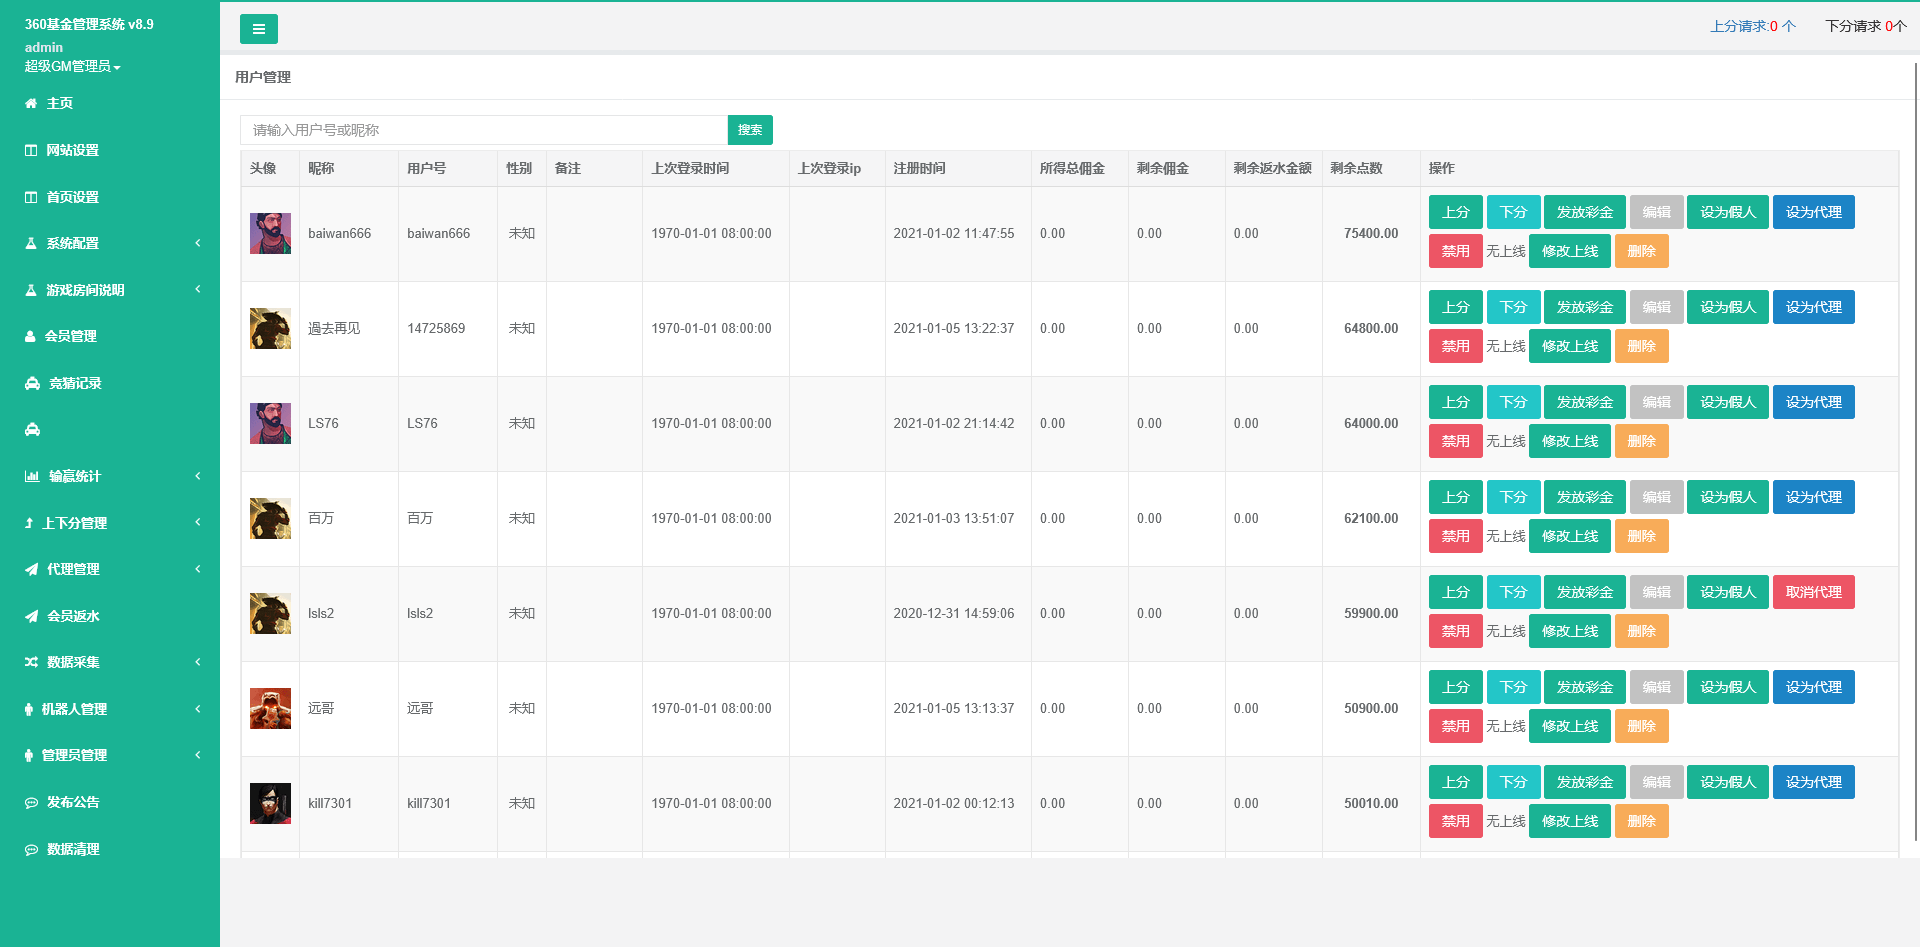Toggle 禁用 for user baiwan666
This screenshot has width=1920, height=947.
pos(1455,251)
